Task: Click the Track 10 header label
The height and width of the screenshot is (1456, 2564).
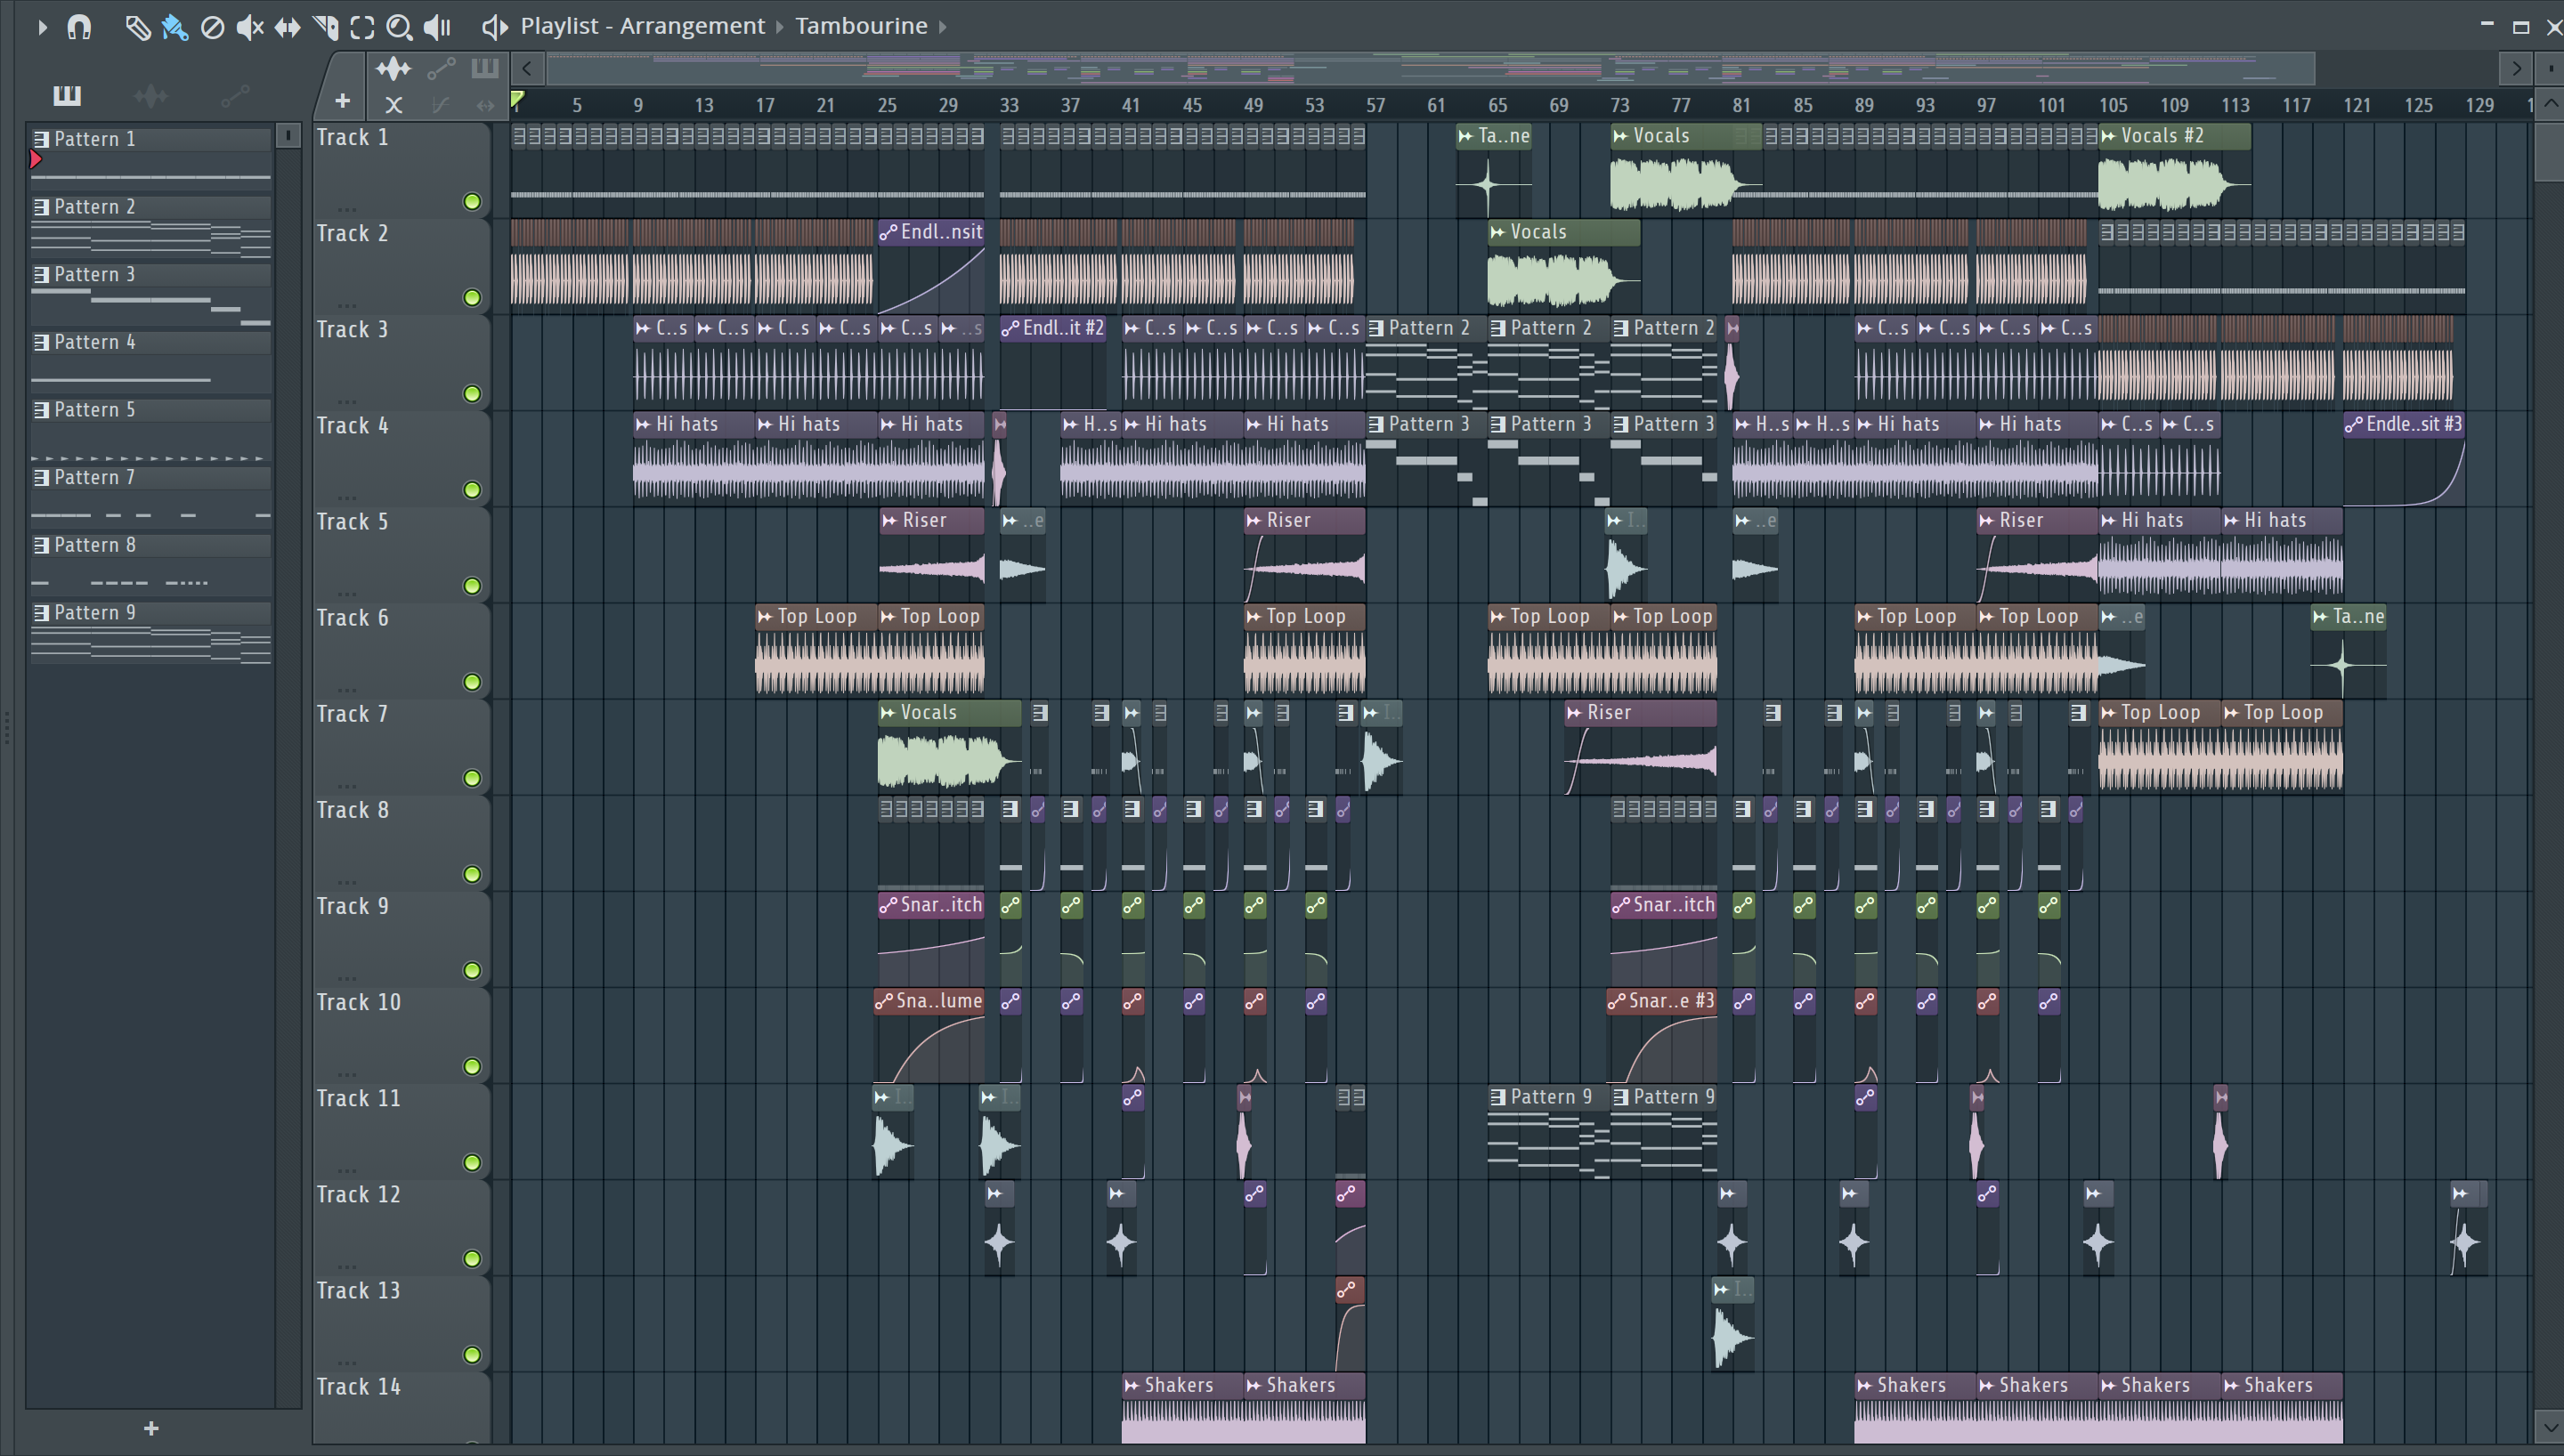Action: 358,1002
